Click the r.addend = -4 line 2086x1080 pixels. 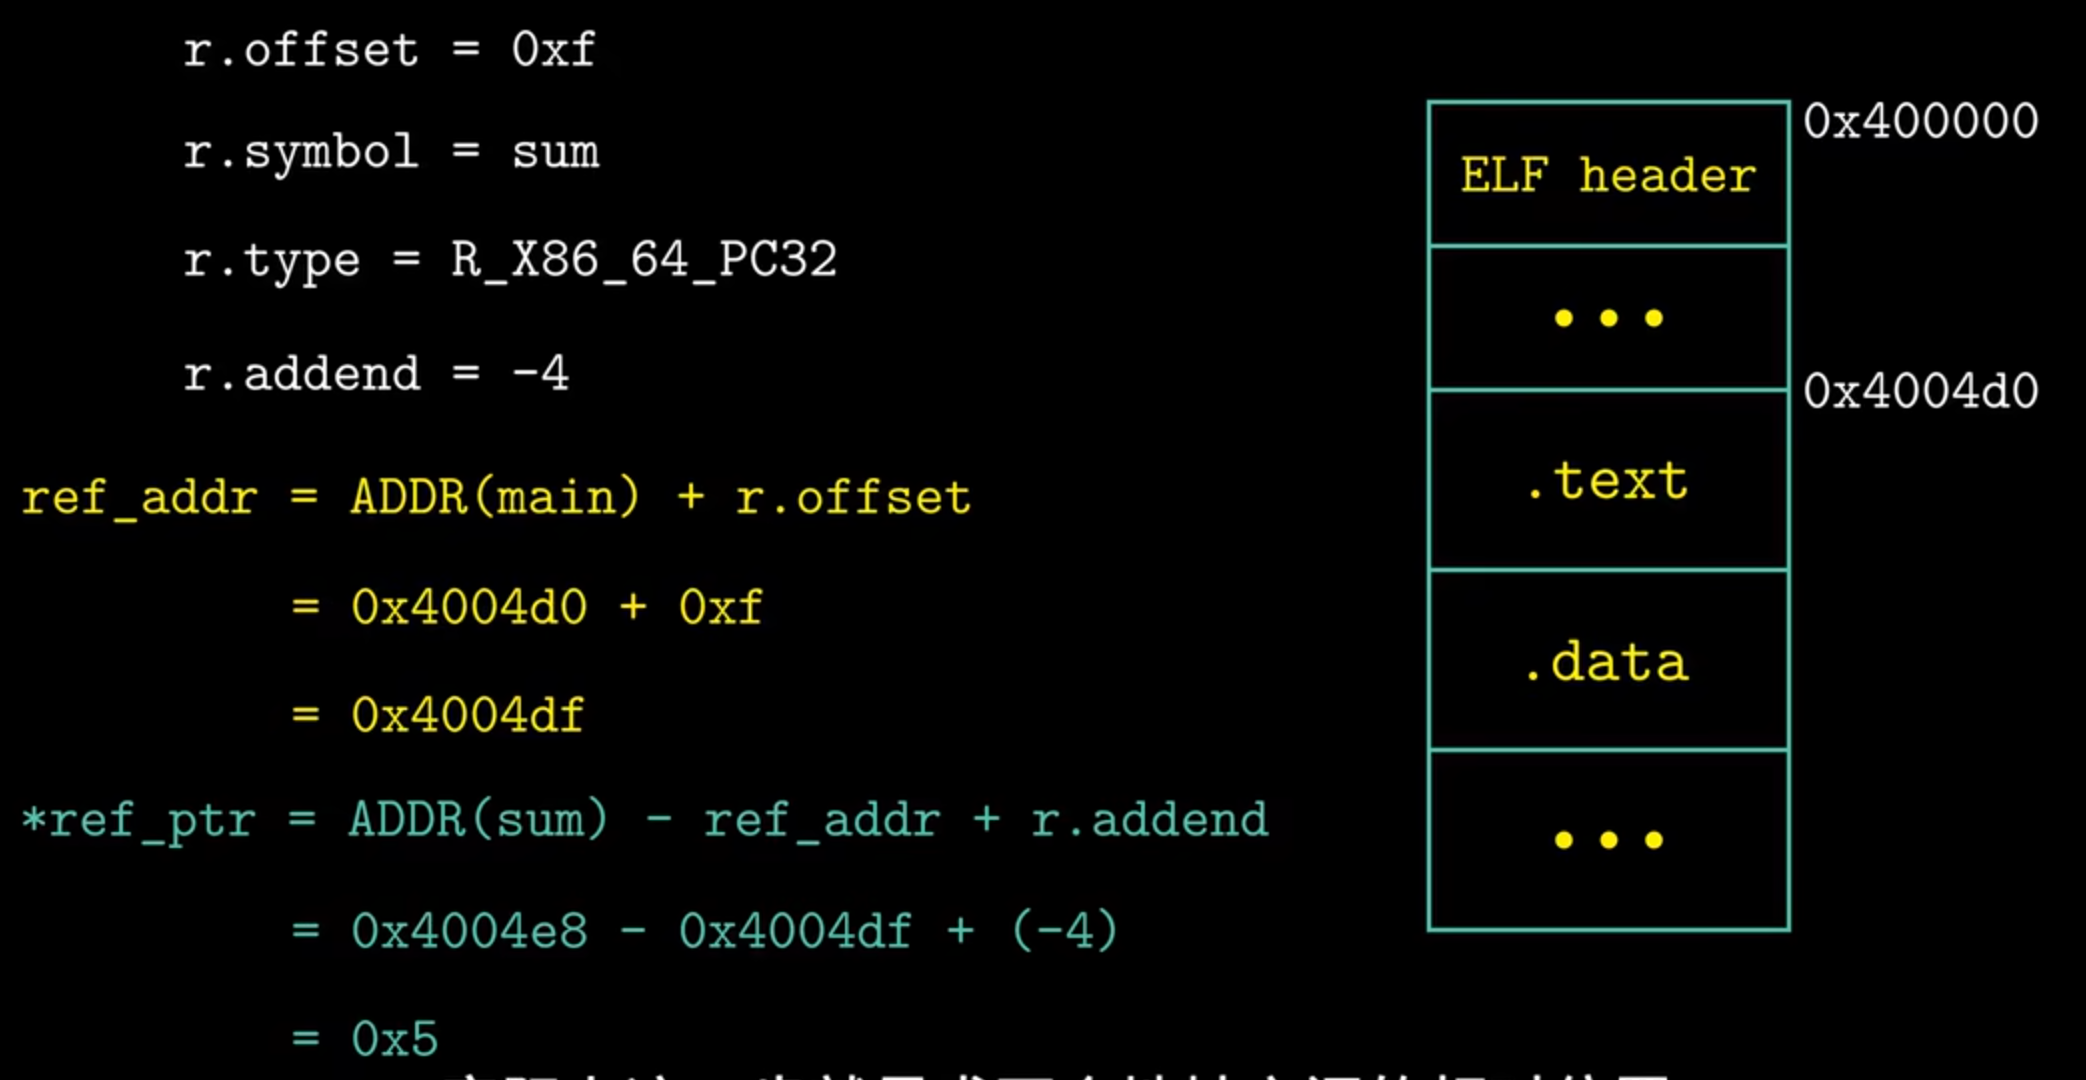click(x=376, y=374)
